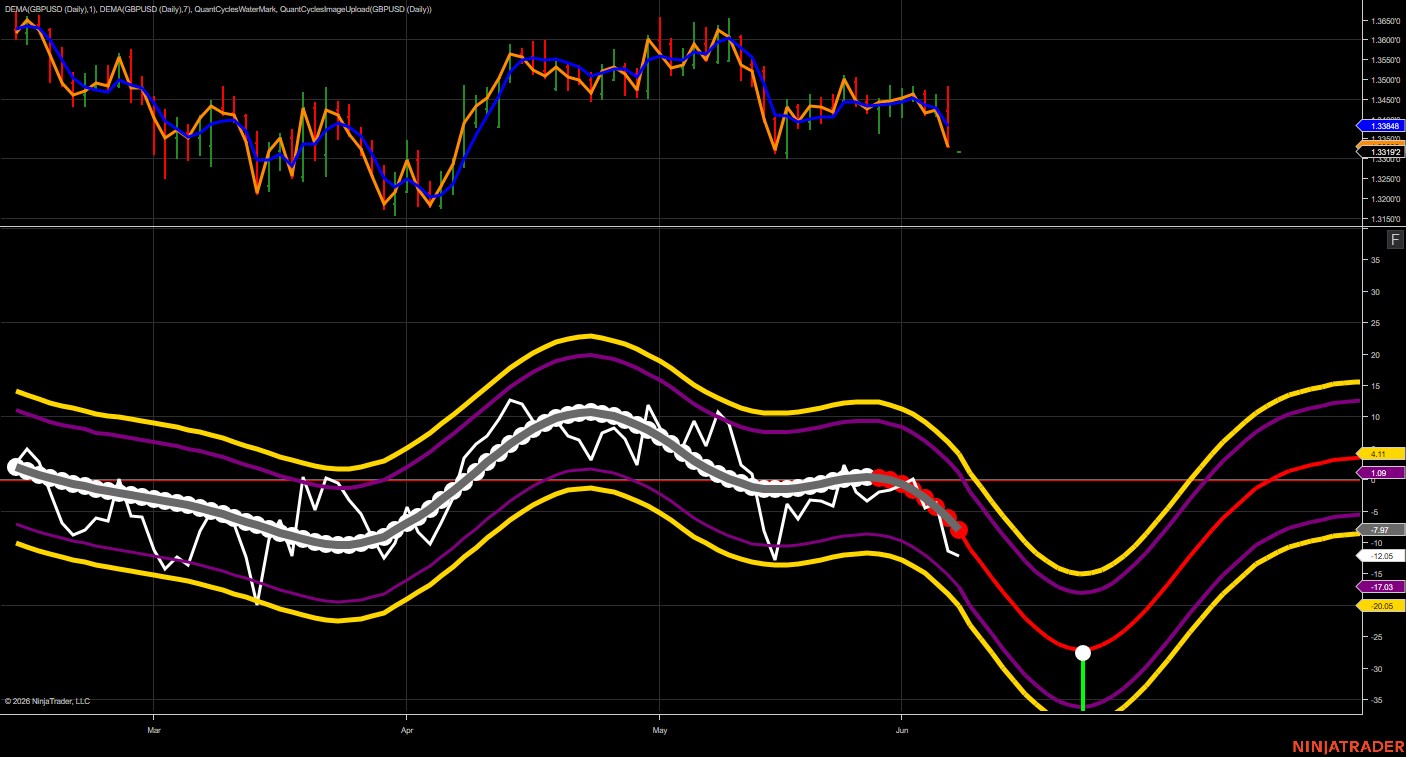Click the Mar date label
Viewport: 1406px width, 757px height.
point(154,731)
